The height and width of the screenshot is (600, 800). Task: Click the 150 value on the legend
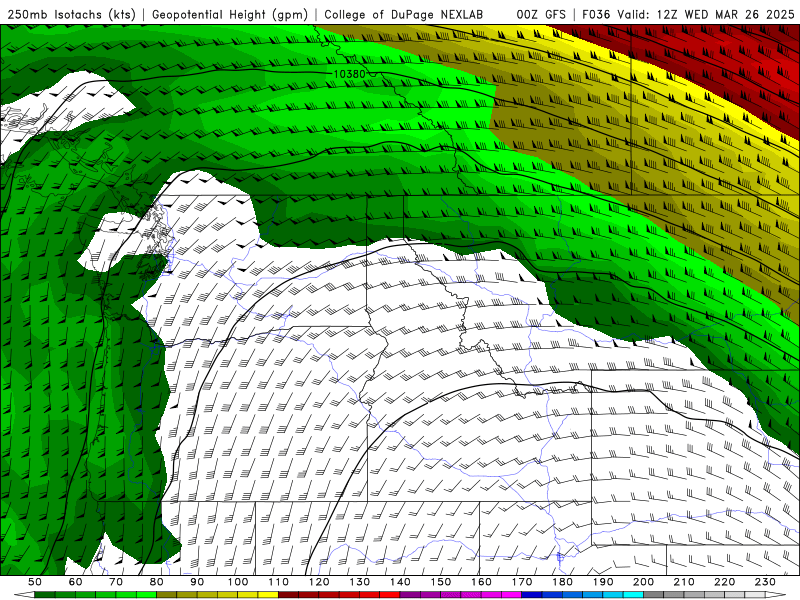coord(441,582)
